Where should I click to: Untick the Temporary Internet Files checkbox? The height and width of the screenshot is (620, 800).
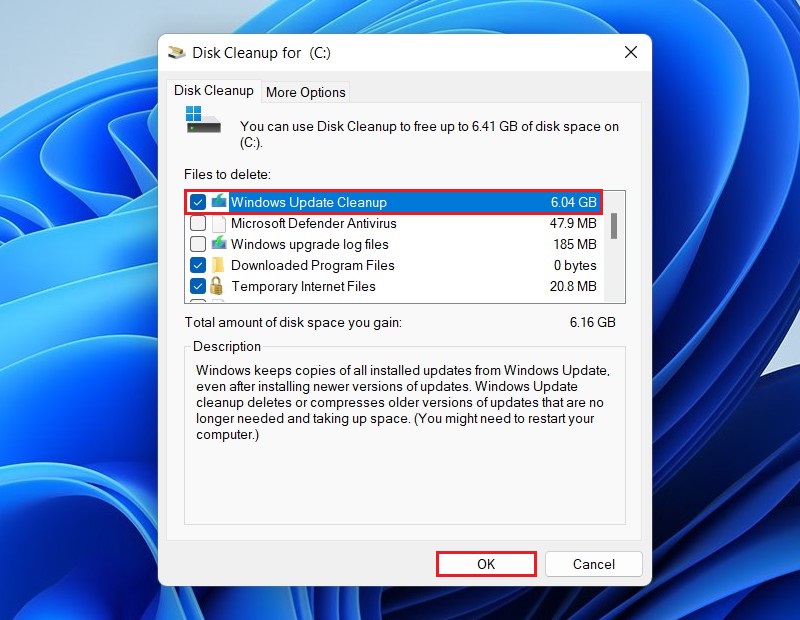tap(197, 286)
